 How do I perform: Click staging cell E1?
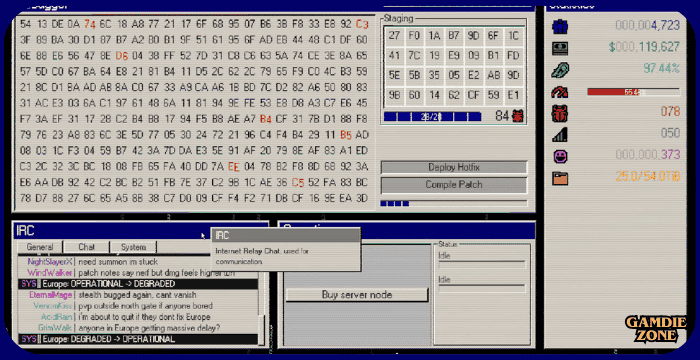513,96
